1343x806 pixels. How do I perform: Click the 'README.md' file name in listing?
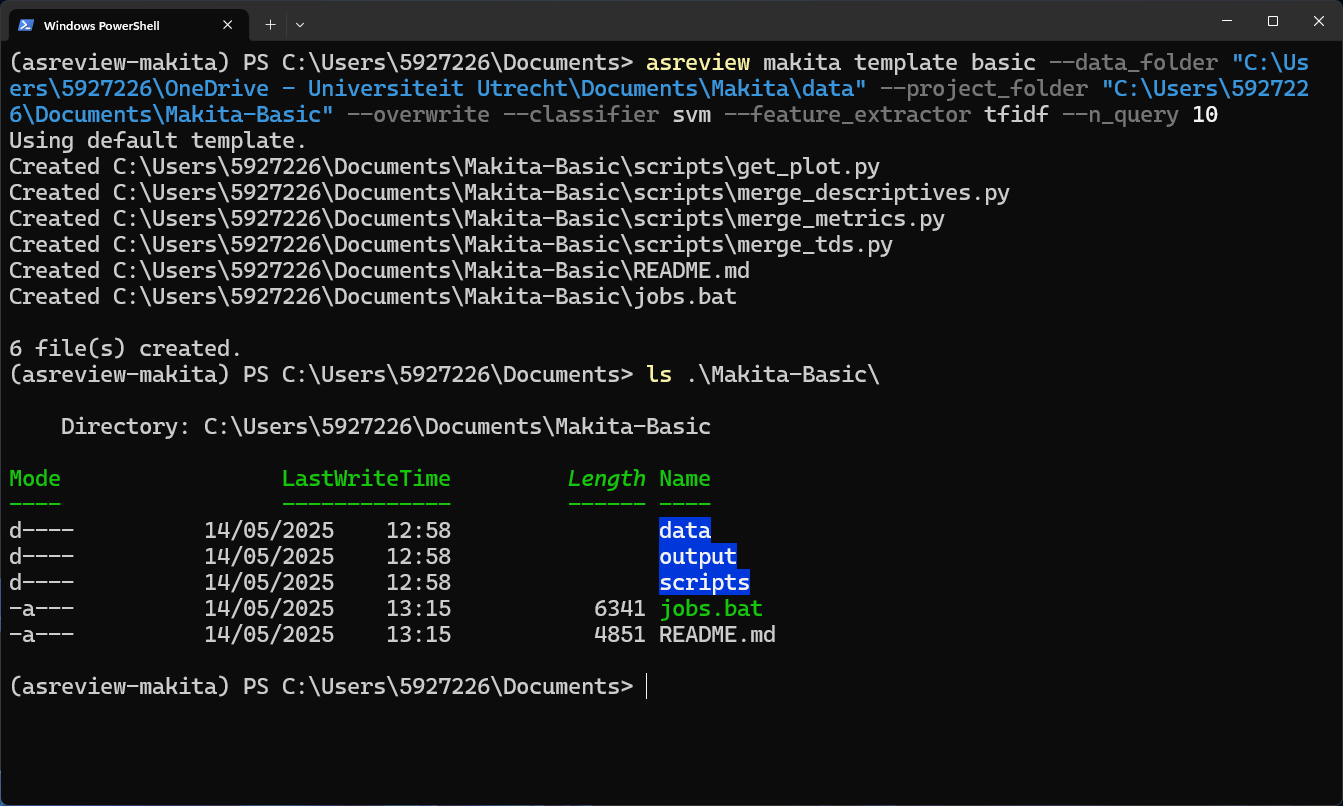tap(717, 634)
